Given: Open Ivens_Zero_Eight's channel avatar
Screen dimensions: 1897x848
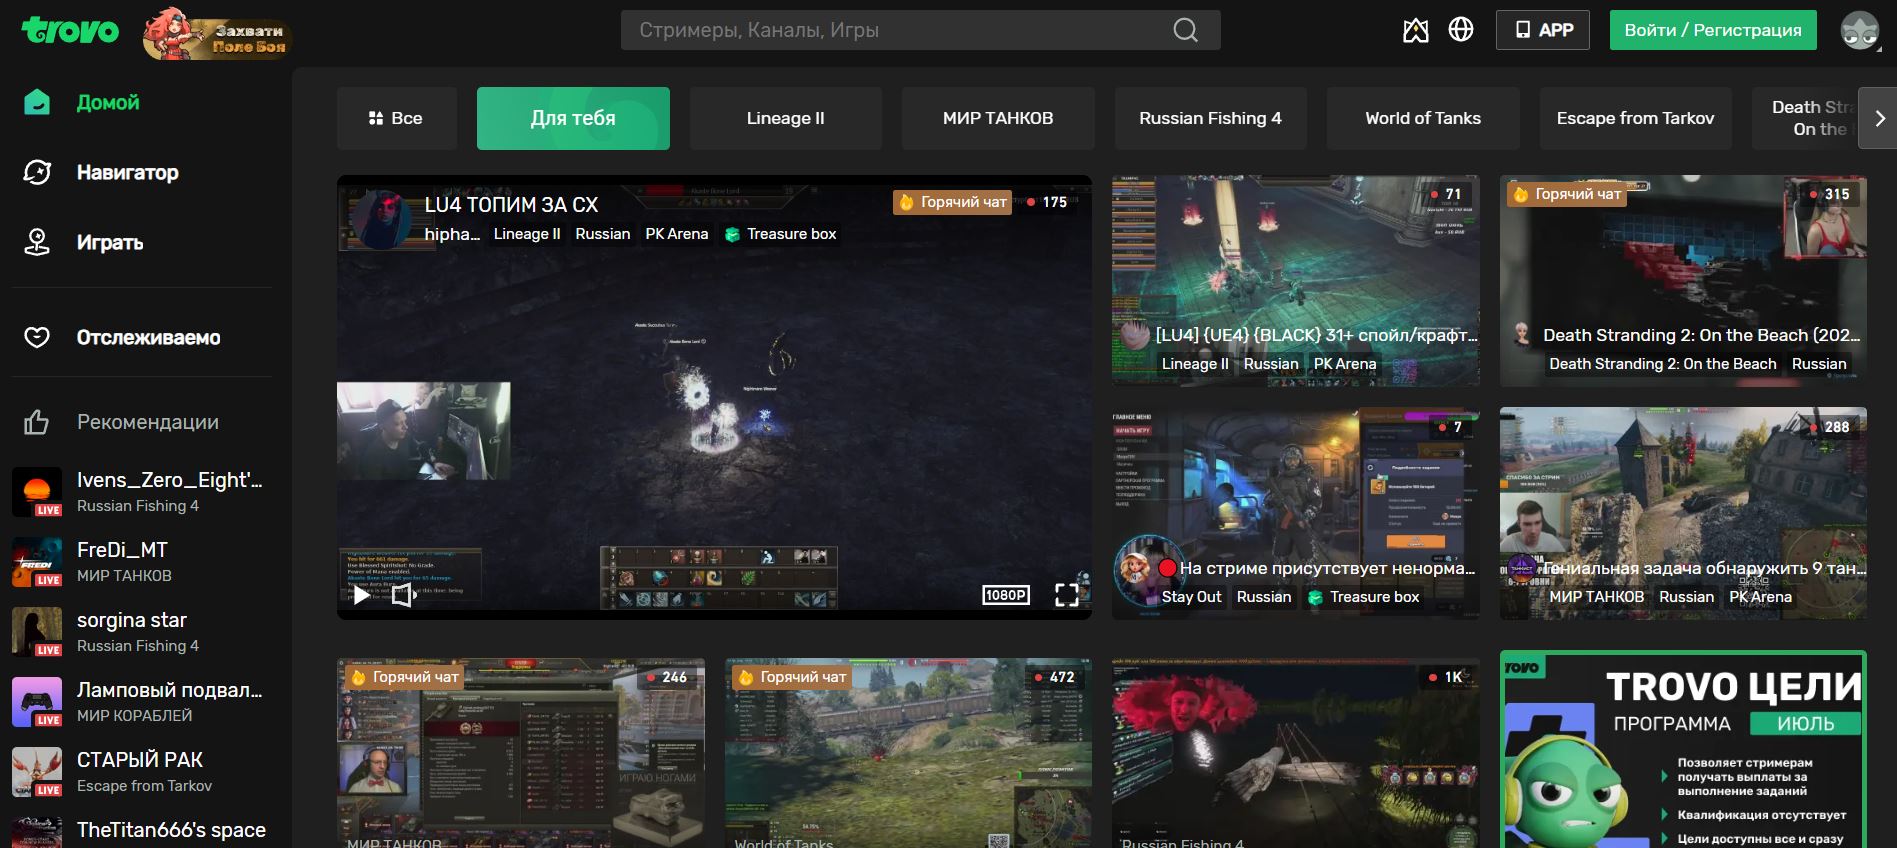Looking at the screenshot, I should tap(37, 492).
